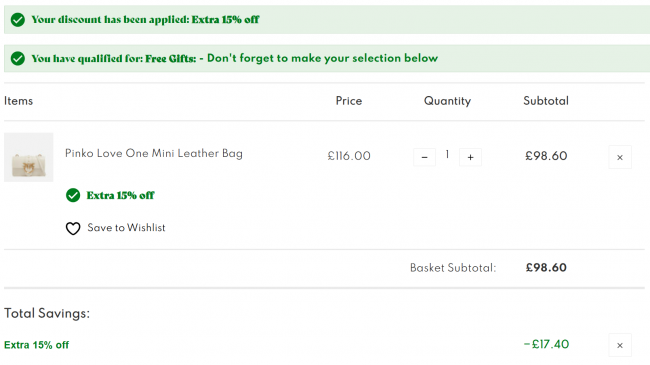Click the Save to Wishlist text
Viewport: 650px width, 365px height.
(126, 228)
